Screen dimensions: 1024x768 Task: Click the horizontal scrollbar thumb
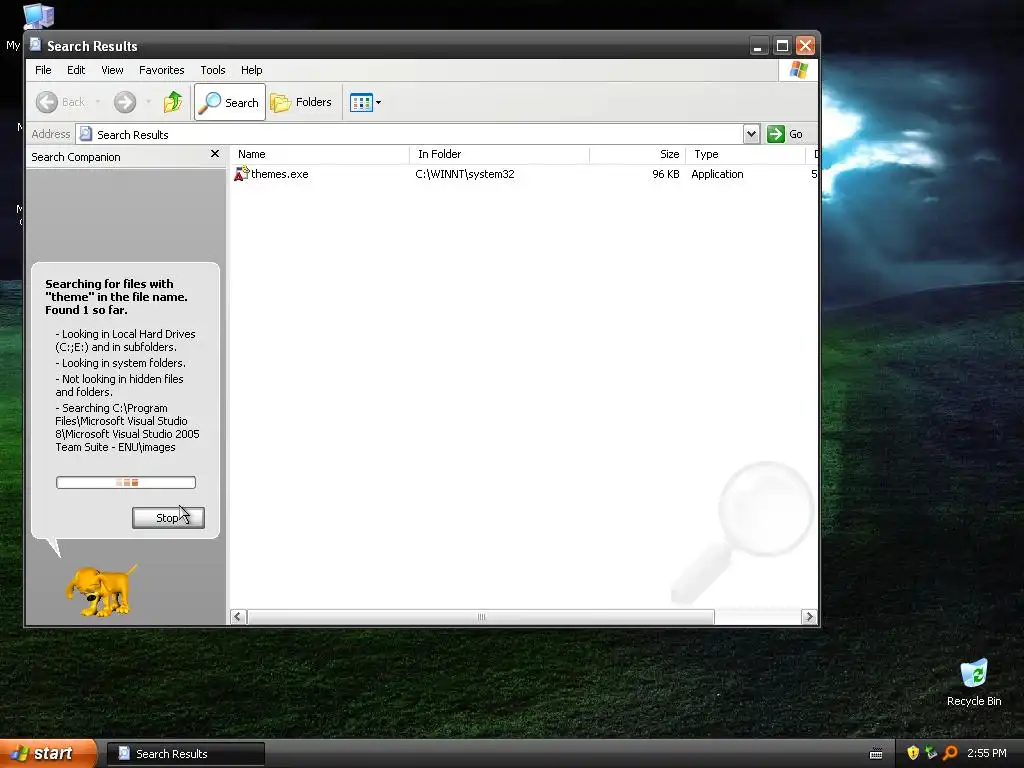(x=481, y=616)
